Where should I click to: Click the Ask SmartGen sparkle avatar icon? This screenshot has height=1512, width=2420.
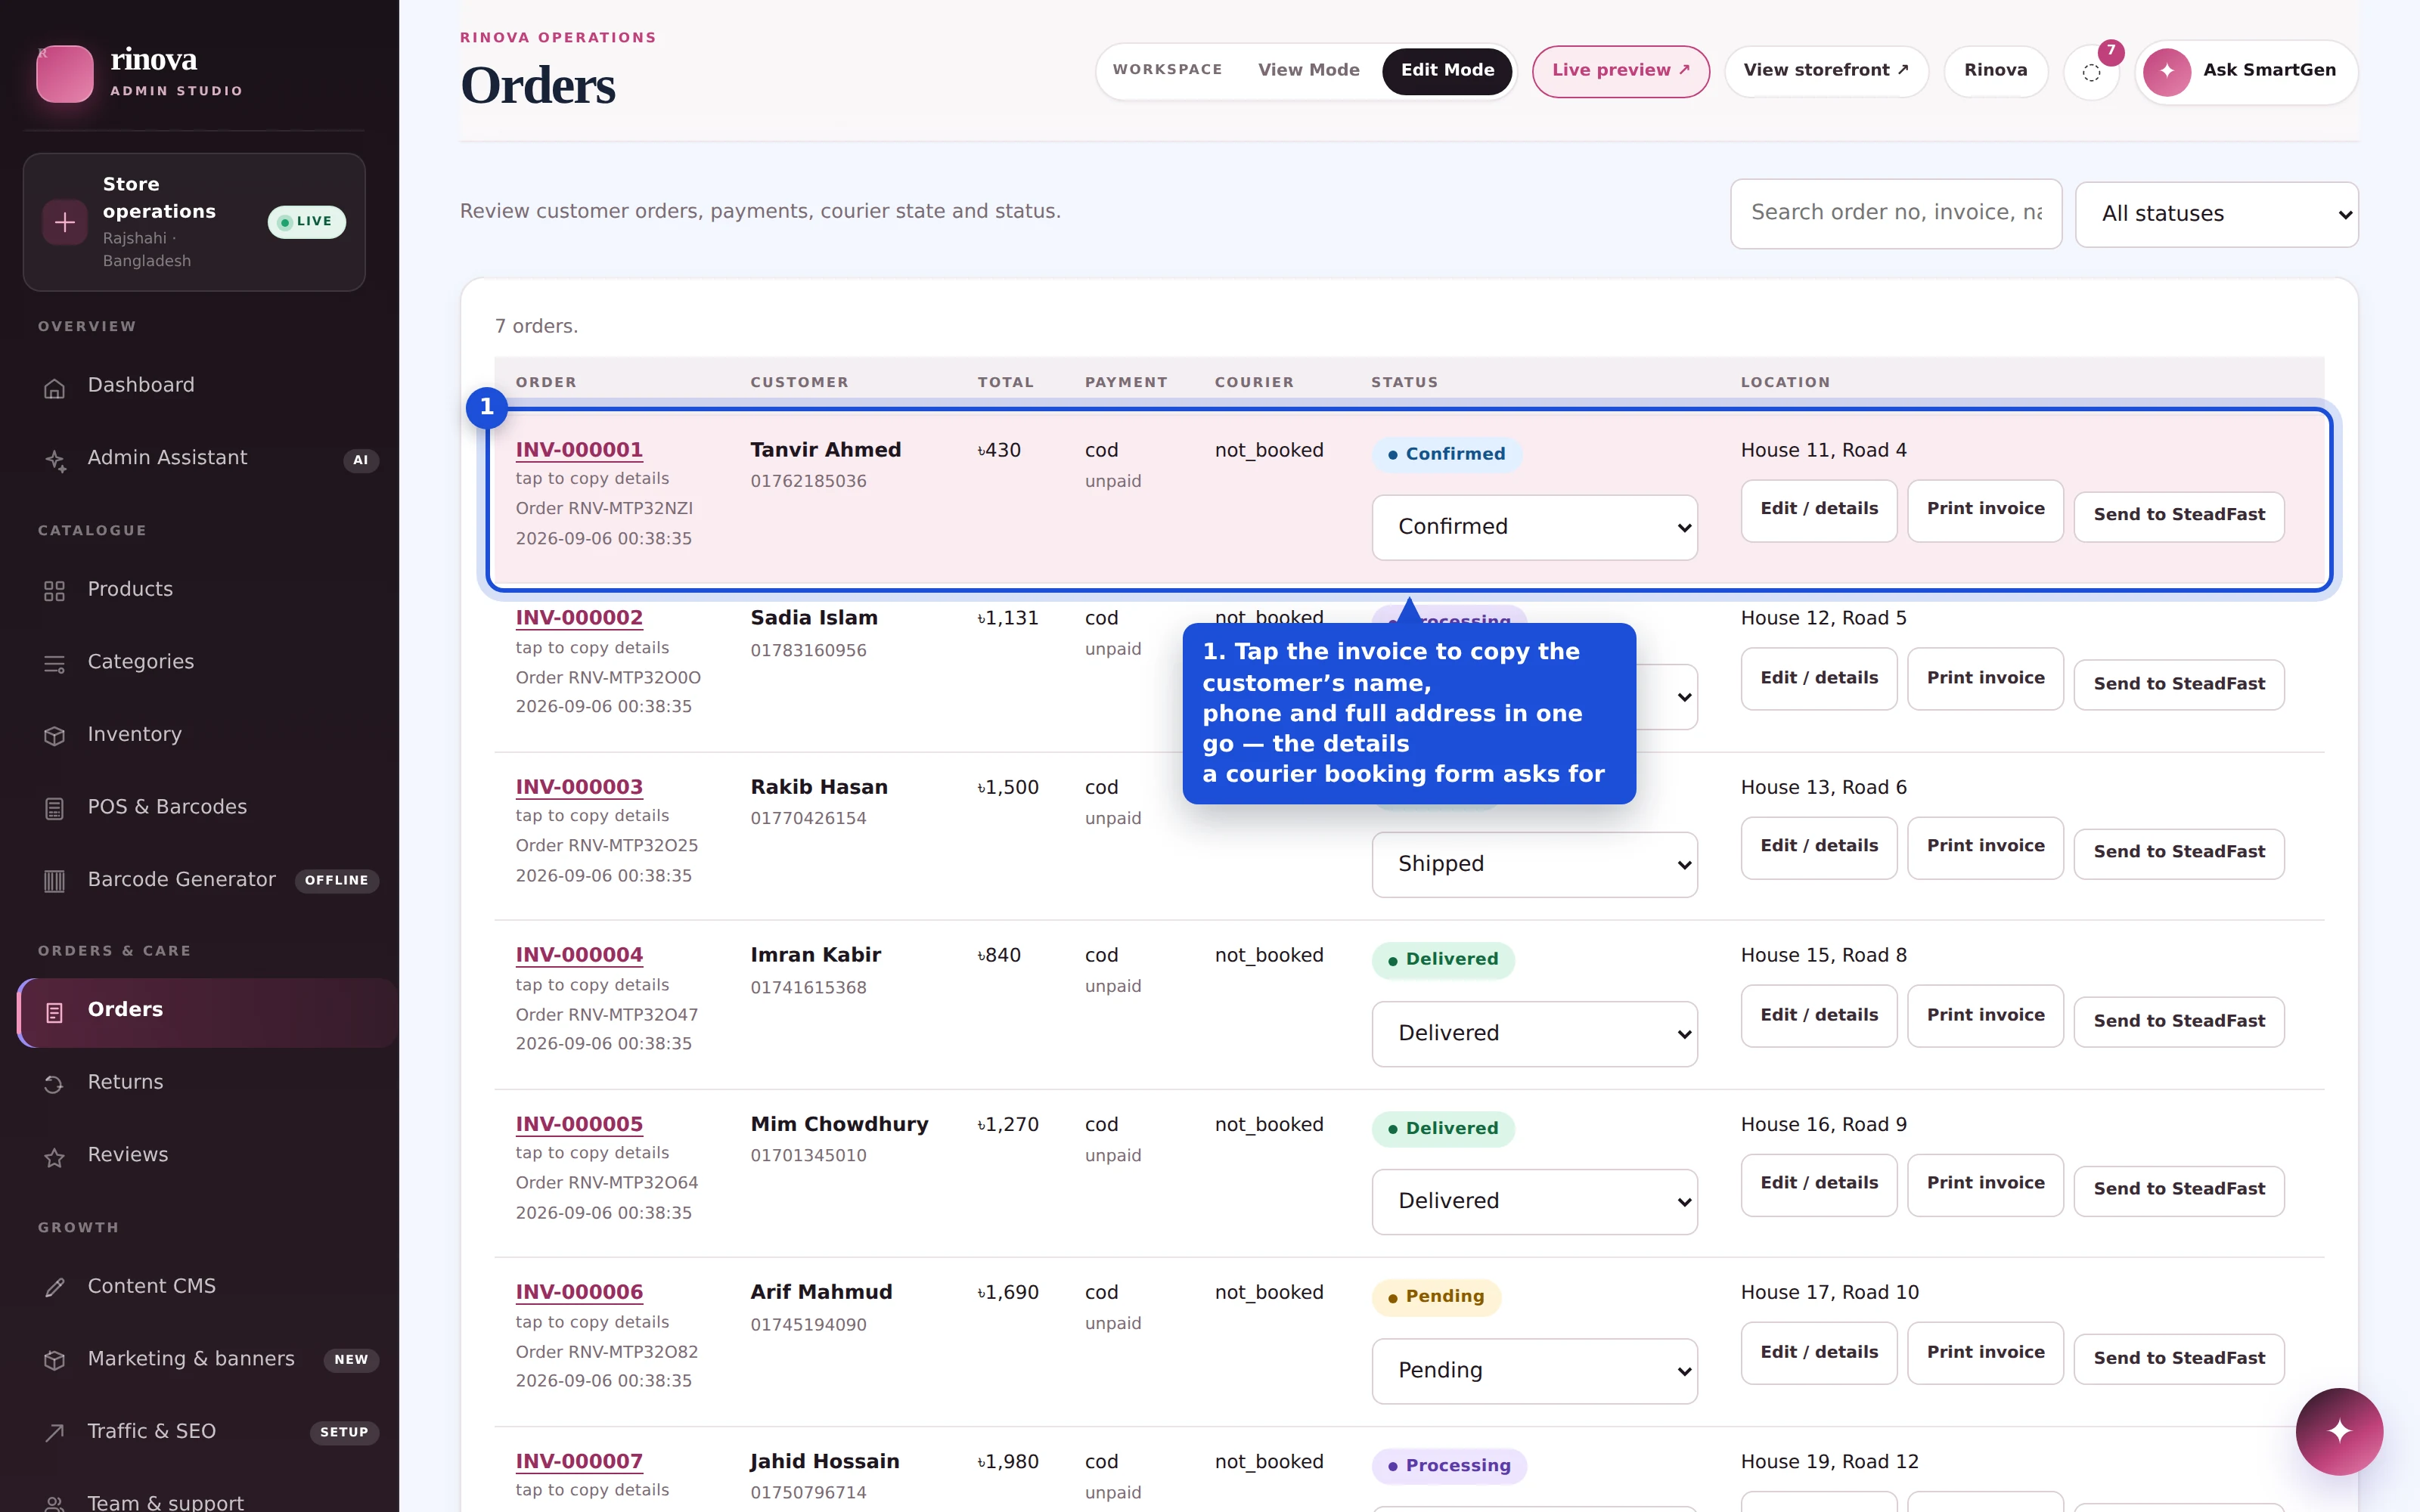click(2167, 72)
